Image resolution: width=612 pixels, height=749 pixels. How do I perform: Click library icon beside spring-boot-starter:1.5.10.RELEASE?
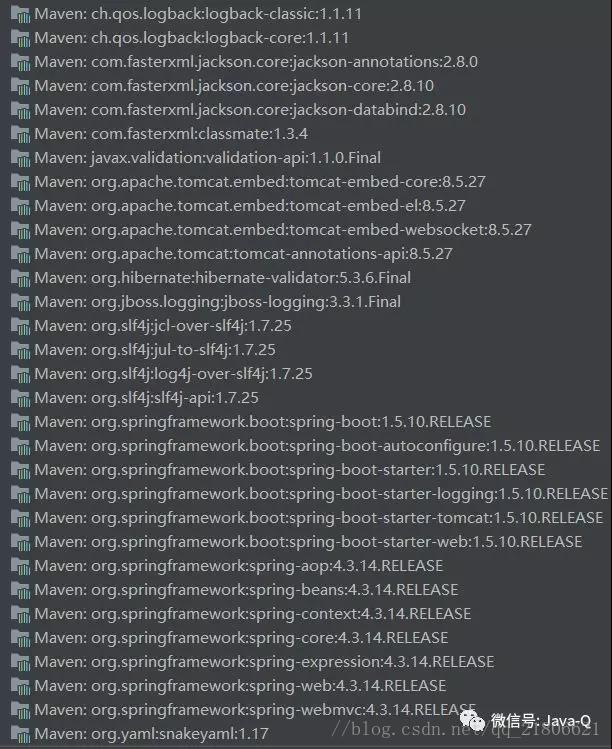pyautogui.click(x=21, y=470)
